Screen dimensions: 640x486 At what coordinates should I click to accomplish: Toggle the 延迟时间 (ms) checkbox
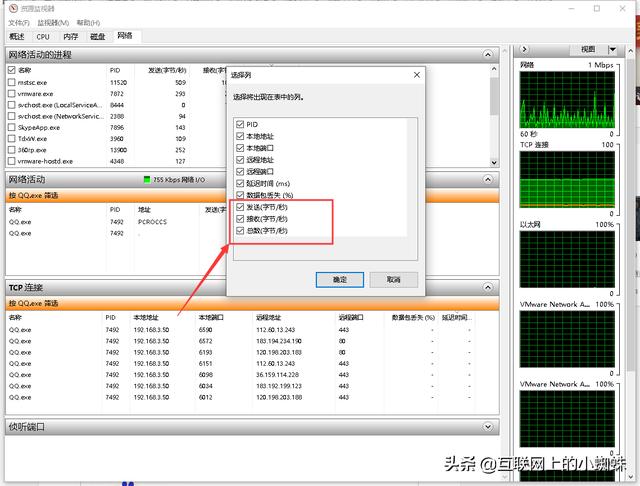pyautogui.click(x=240, y=183)
